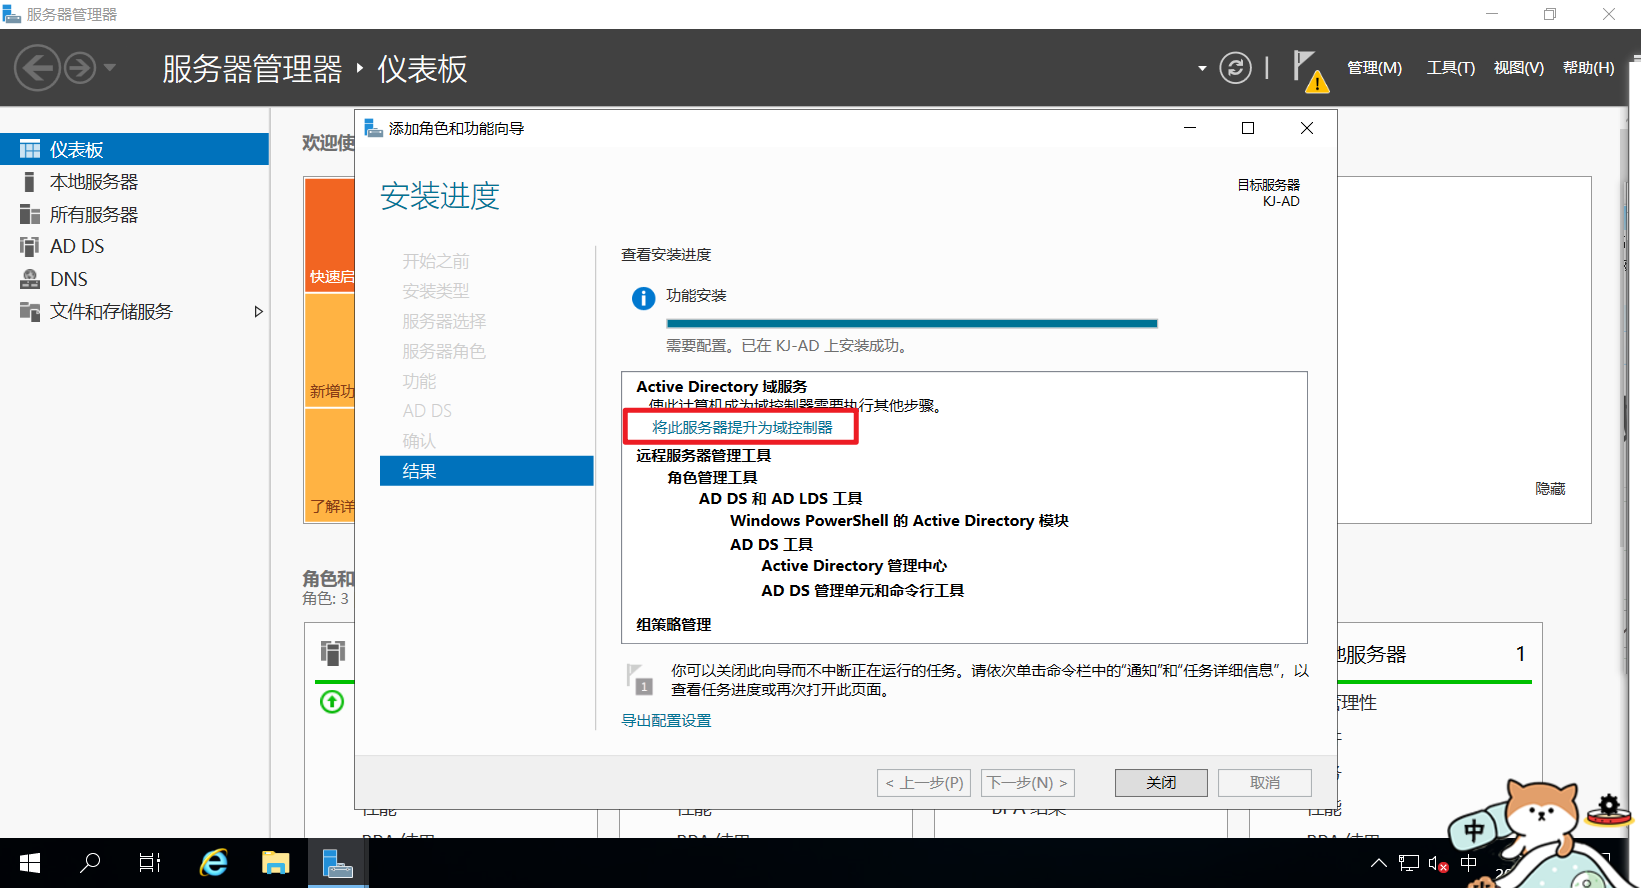Select the 开始之前 wizard step
The image size is (1641, 888).
coord(436,261)
